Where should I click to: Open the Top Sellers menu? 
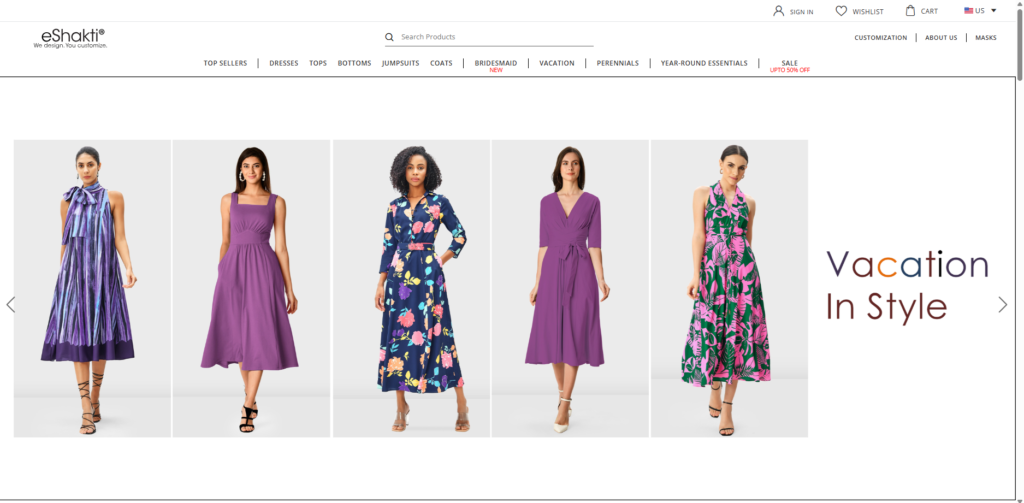tap(225, 63)
